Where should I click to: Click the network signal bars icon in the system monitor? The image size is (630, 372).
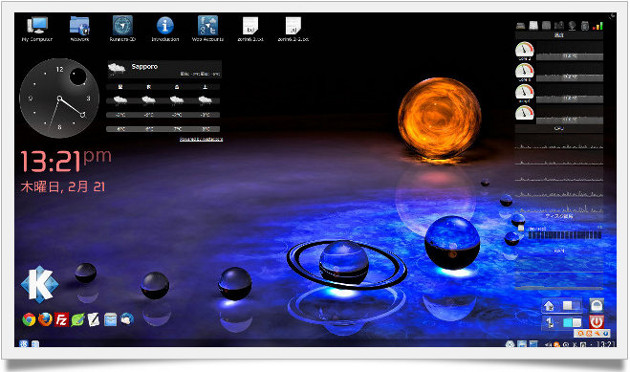click(598, 26)
